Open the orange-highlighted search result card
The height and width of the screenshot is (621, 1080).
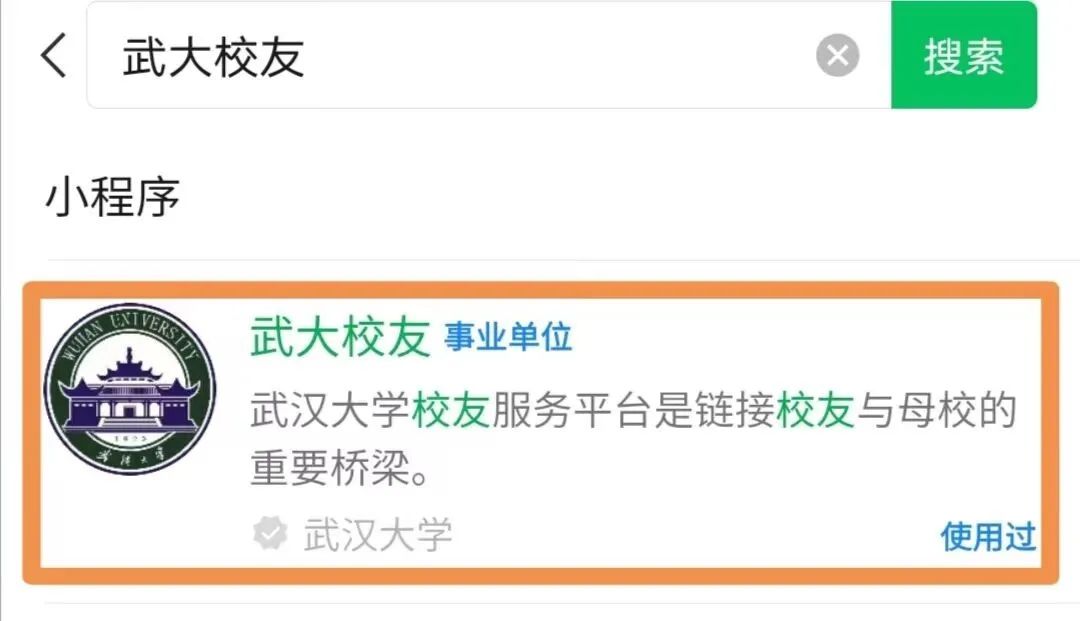click(541, 433)
